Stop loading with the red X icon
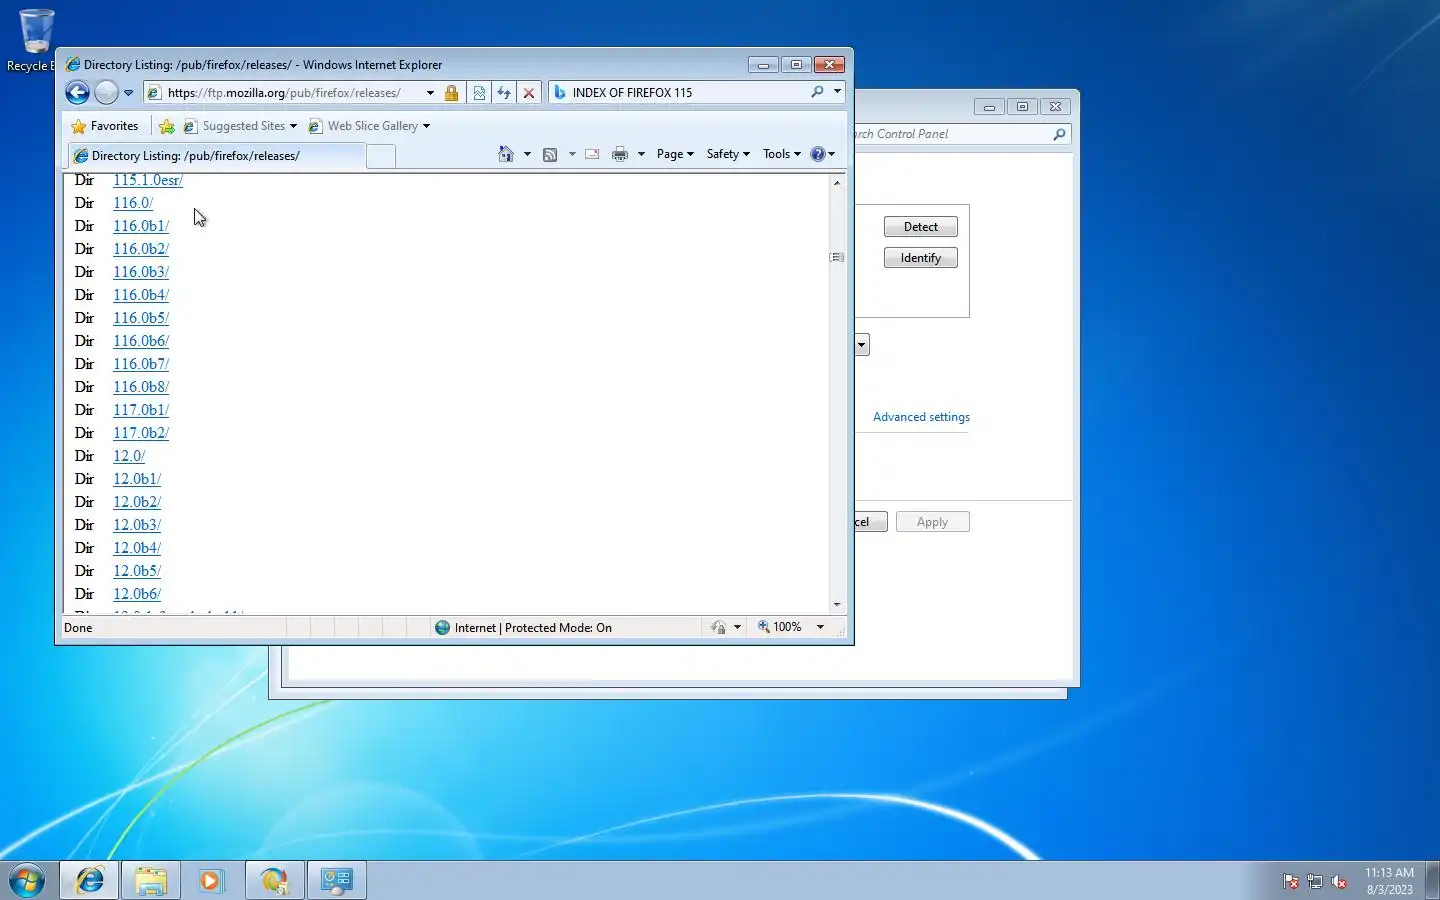Screen dimensions: 1440x900 (x=529, y=93)
